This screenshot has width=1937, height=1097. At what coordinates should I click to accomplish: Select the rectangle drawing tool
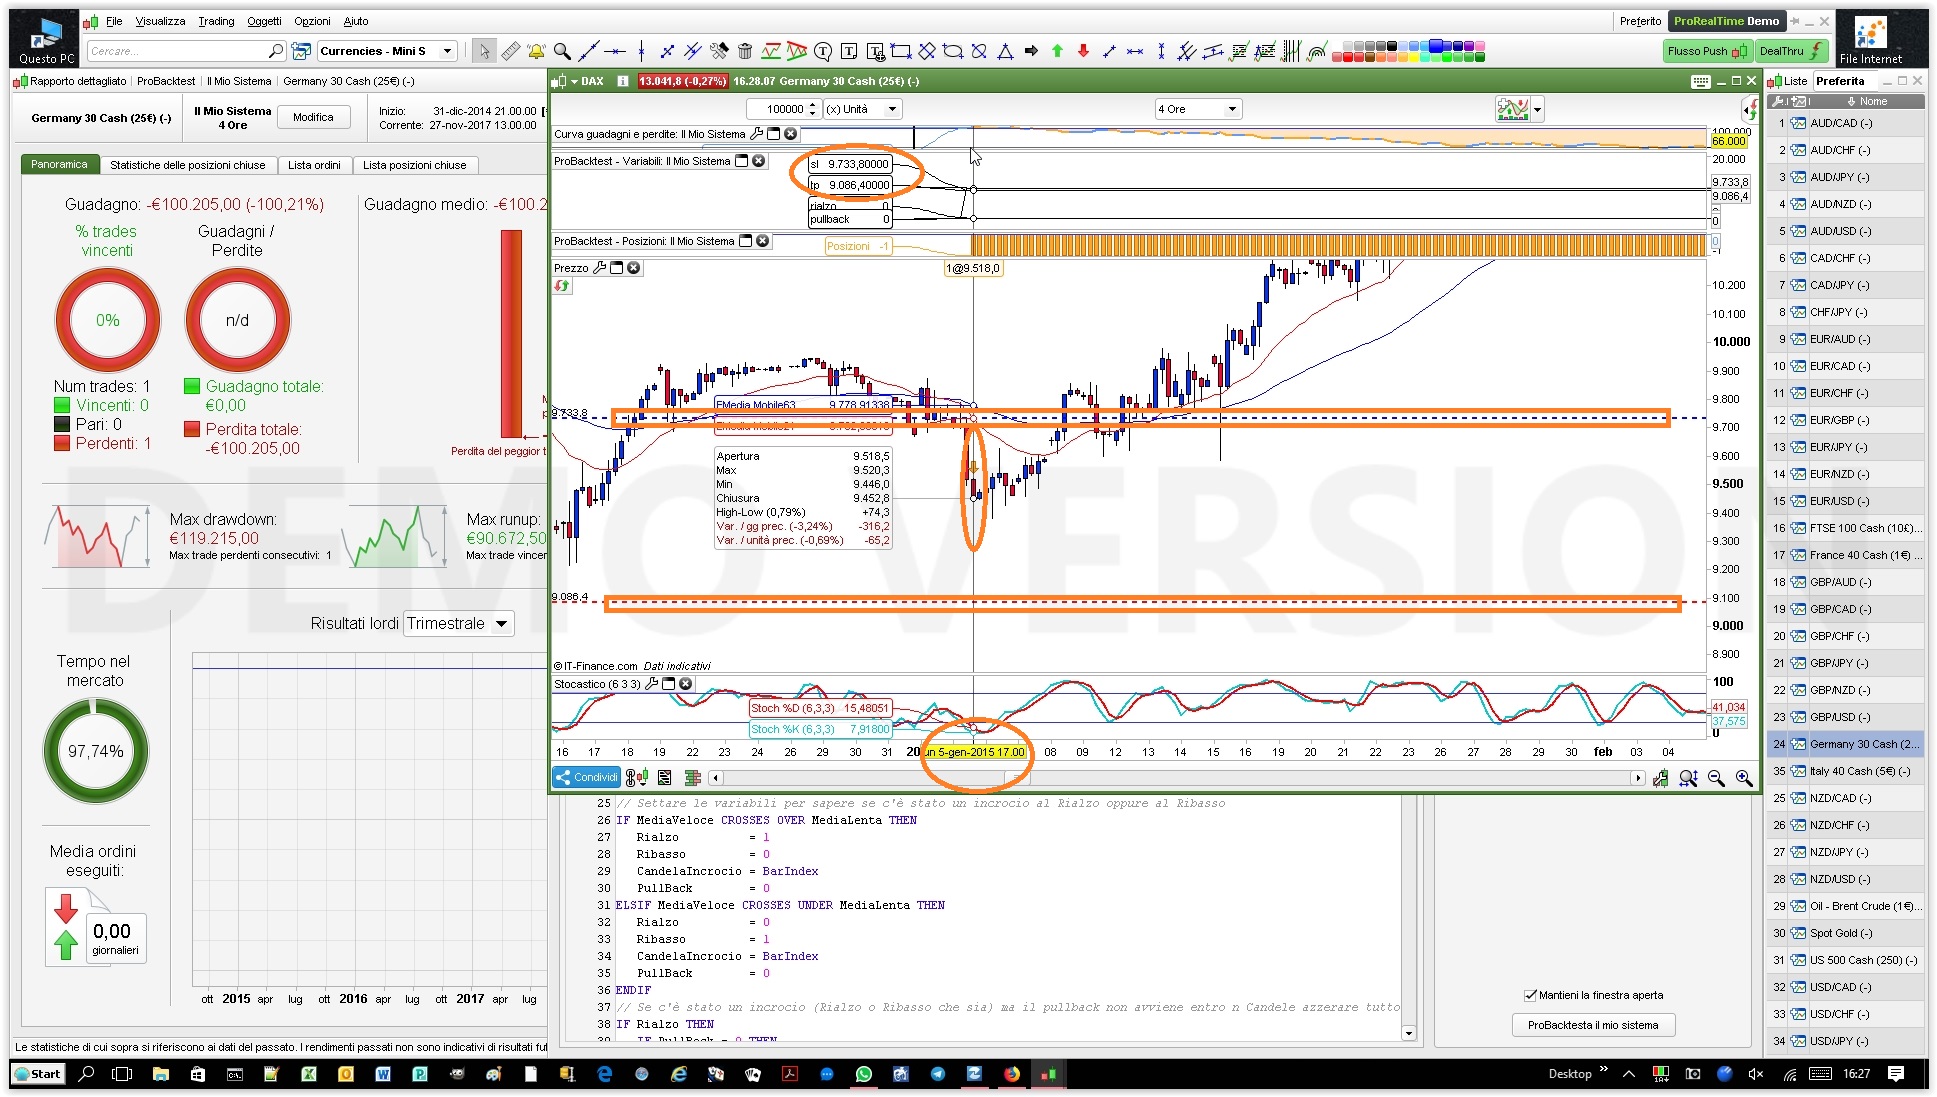click(901, 51)
